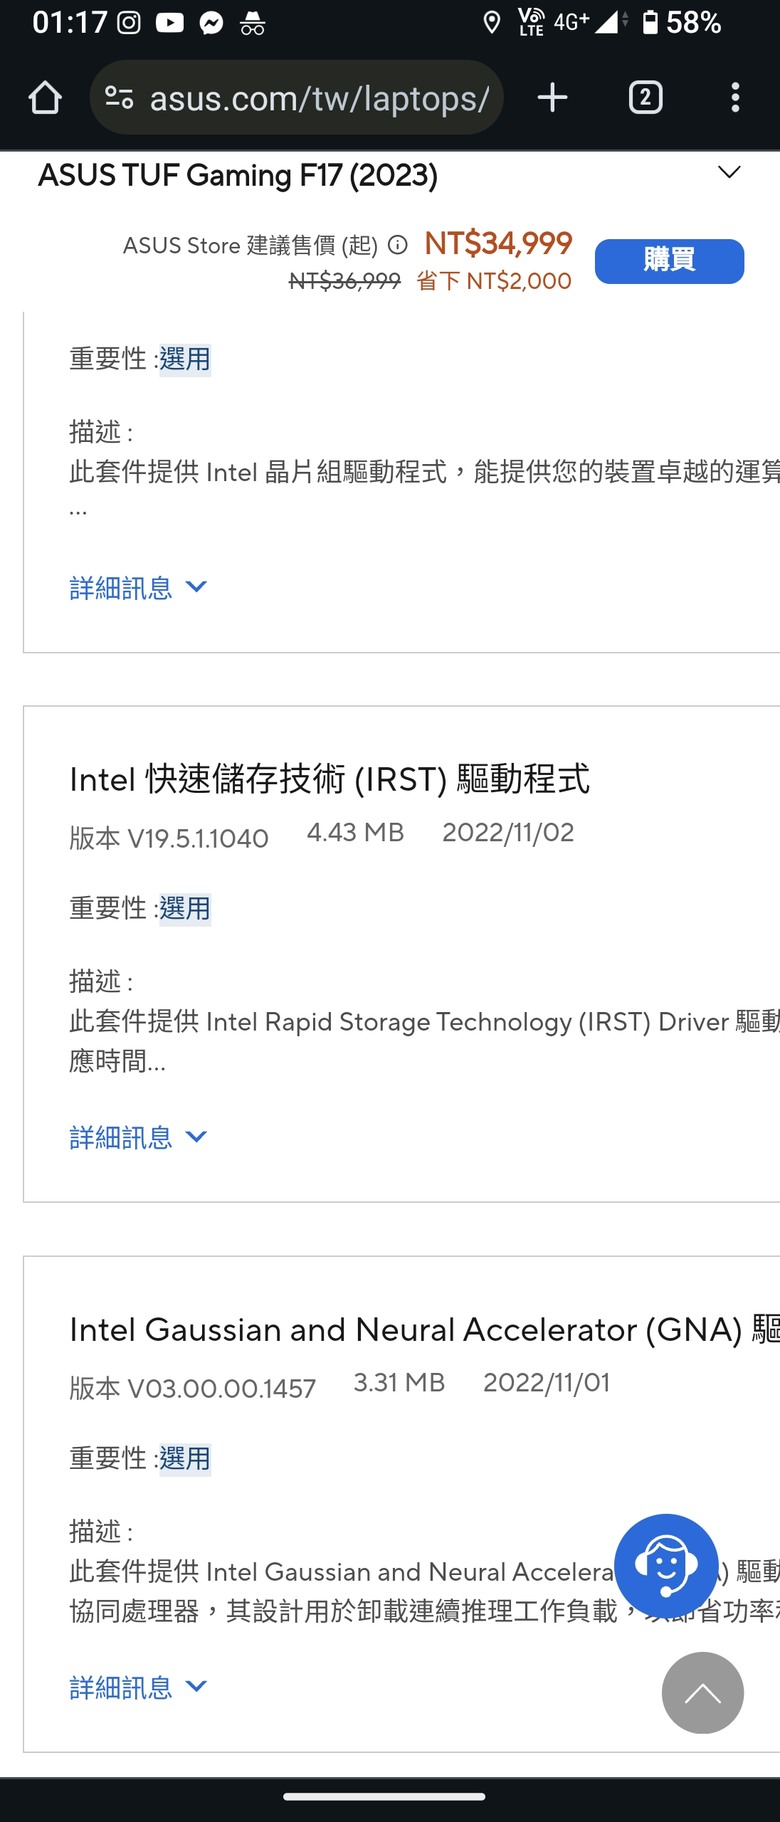
Task: Expand 詳細訊息 for GNA driver
Action: click(138, 1687)
